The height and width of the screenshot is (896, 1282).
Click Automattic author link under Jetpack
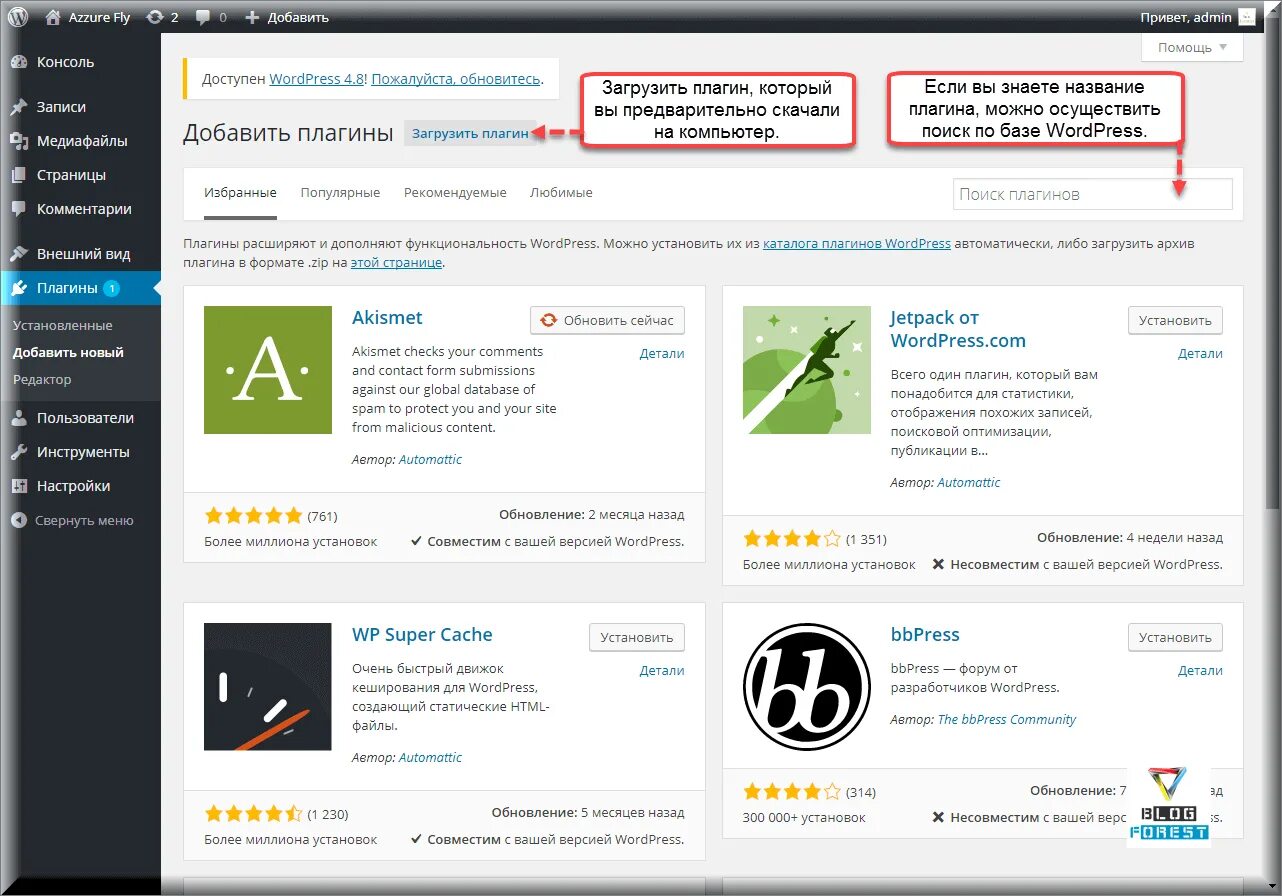[x=969, y=482]
